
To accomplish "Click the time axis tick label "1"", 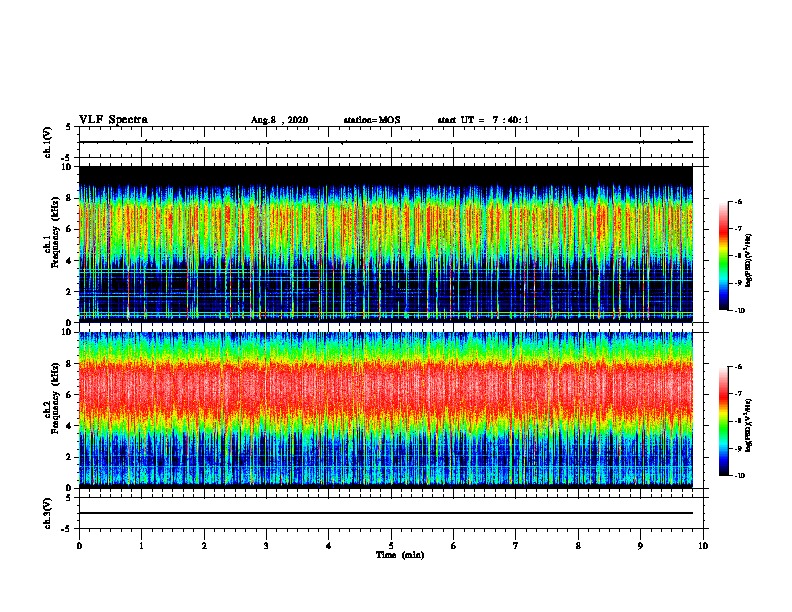I will click(x=142, y=546).
